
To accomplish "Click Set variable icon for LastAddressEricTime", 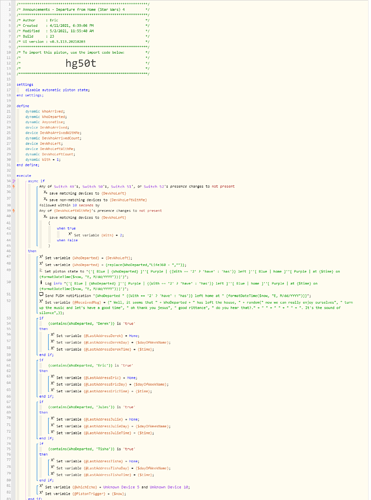I will (53, 391).
